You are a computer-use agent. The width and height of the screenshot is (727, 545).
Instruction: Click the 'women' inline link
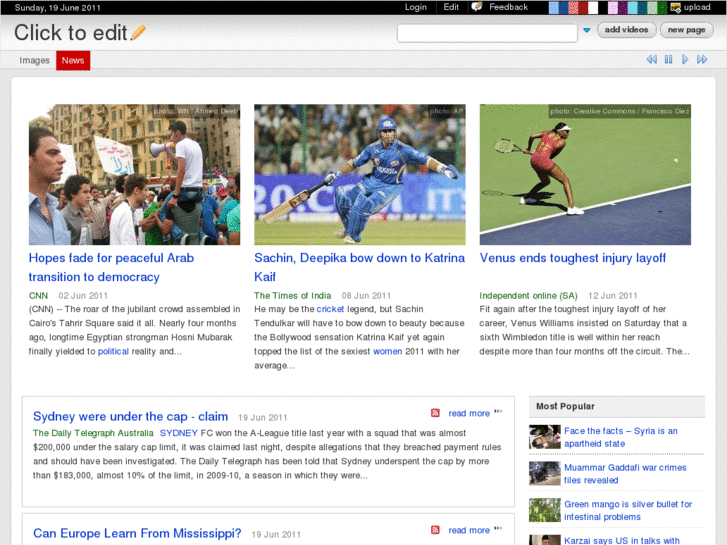pos(388,351)
